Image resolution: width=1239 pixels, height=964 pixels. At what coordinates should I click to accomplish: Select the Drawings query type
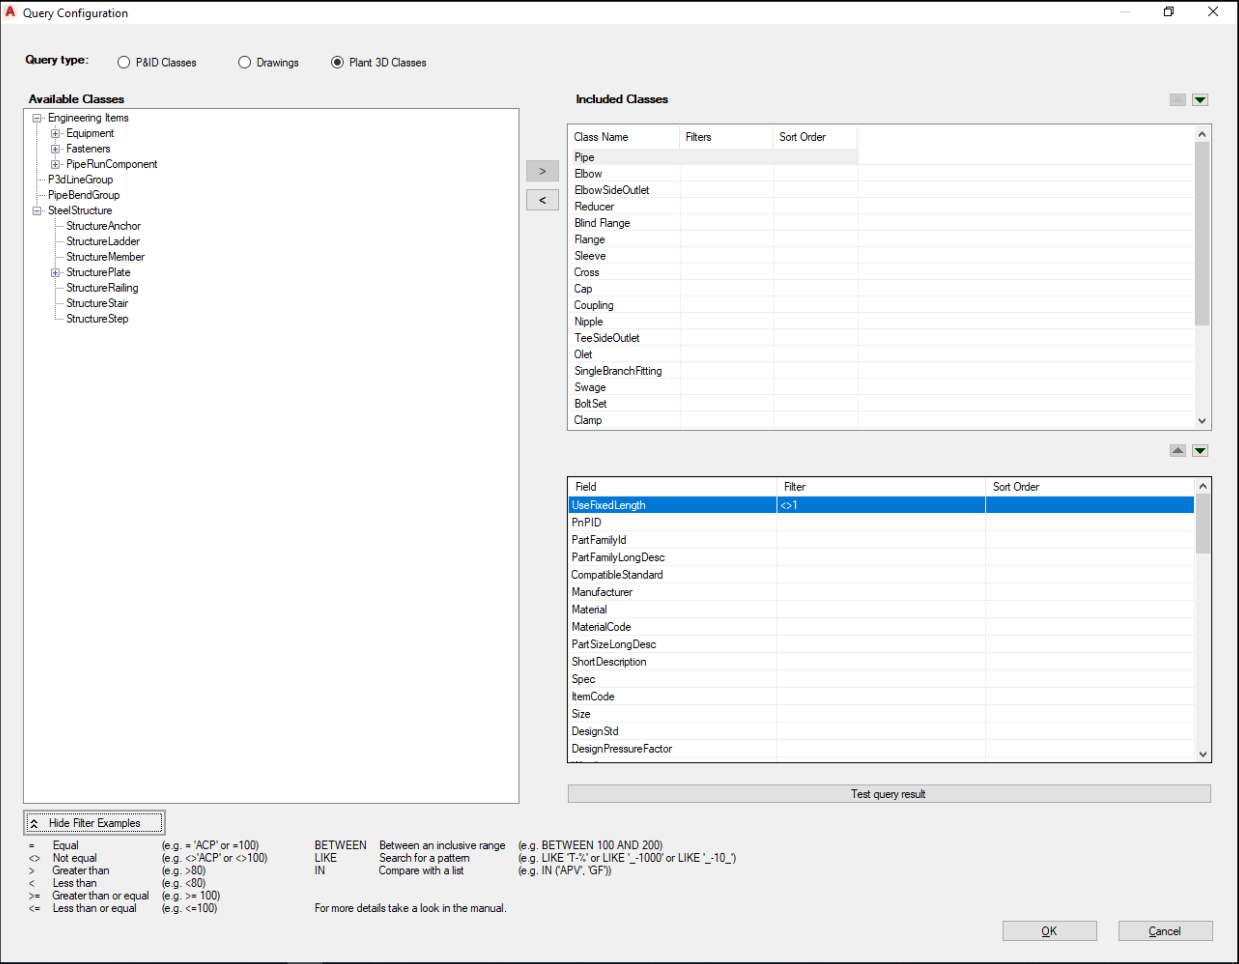click(x=244, y=62)
